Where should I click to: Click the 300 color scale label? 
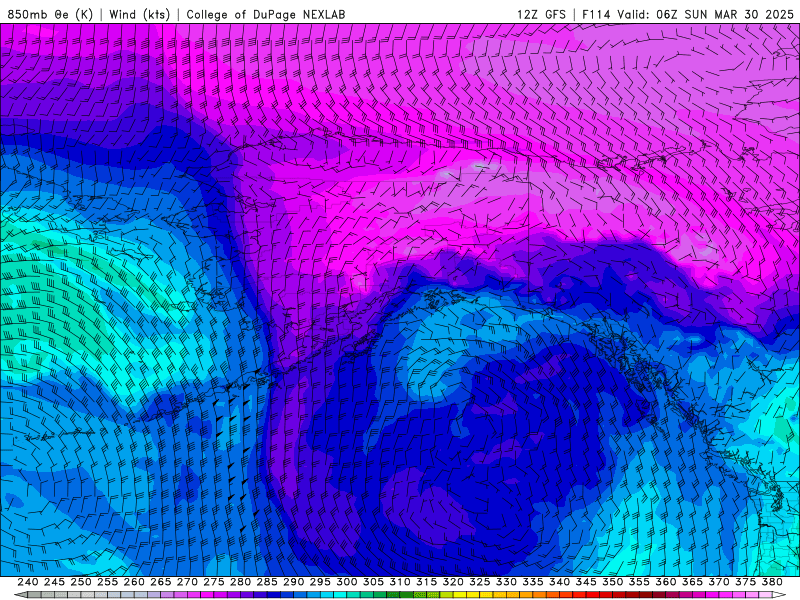coord(346,582)
